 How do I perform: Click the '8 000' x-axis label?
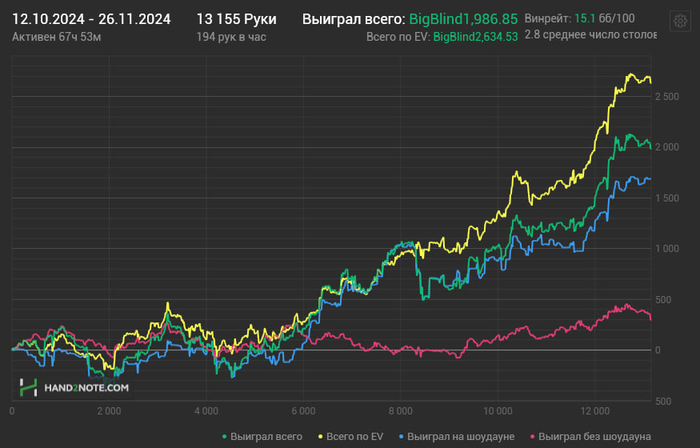400,411
